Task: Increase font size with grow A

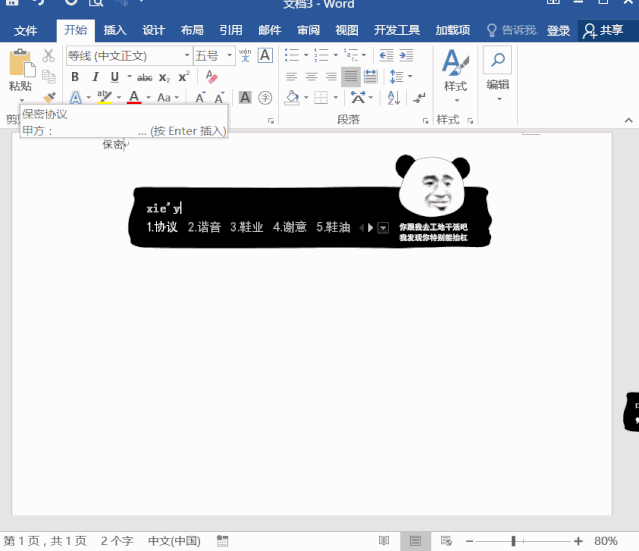Action: (x=200, y=98)
